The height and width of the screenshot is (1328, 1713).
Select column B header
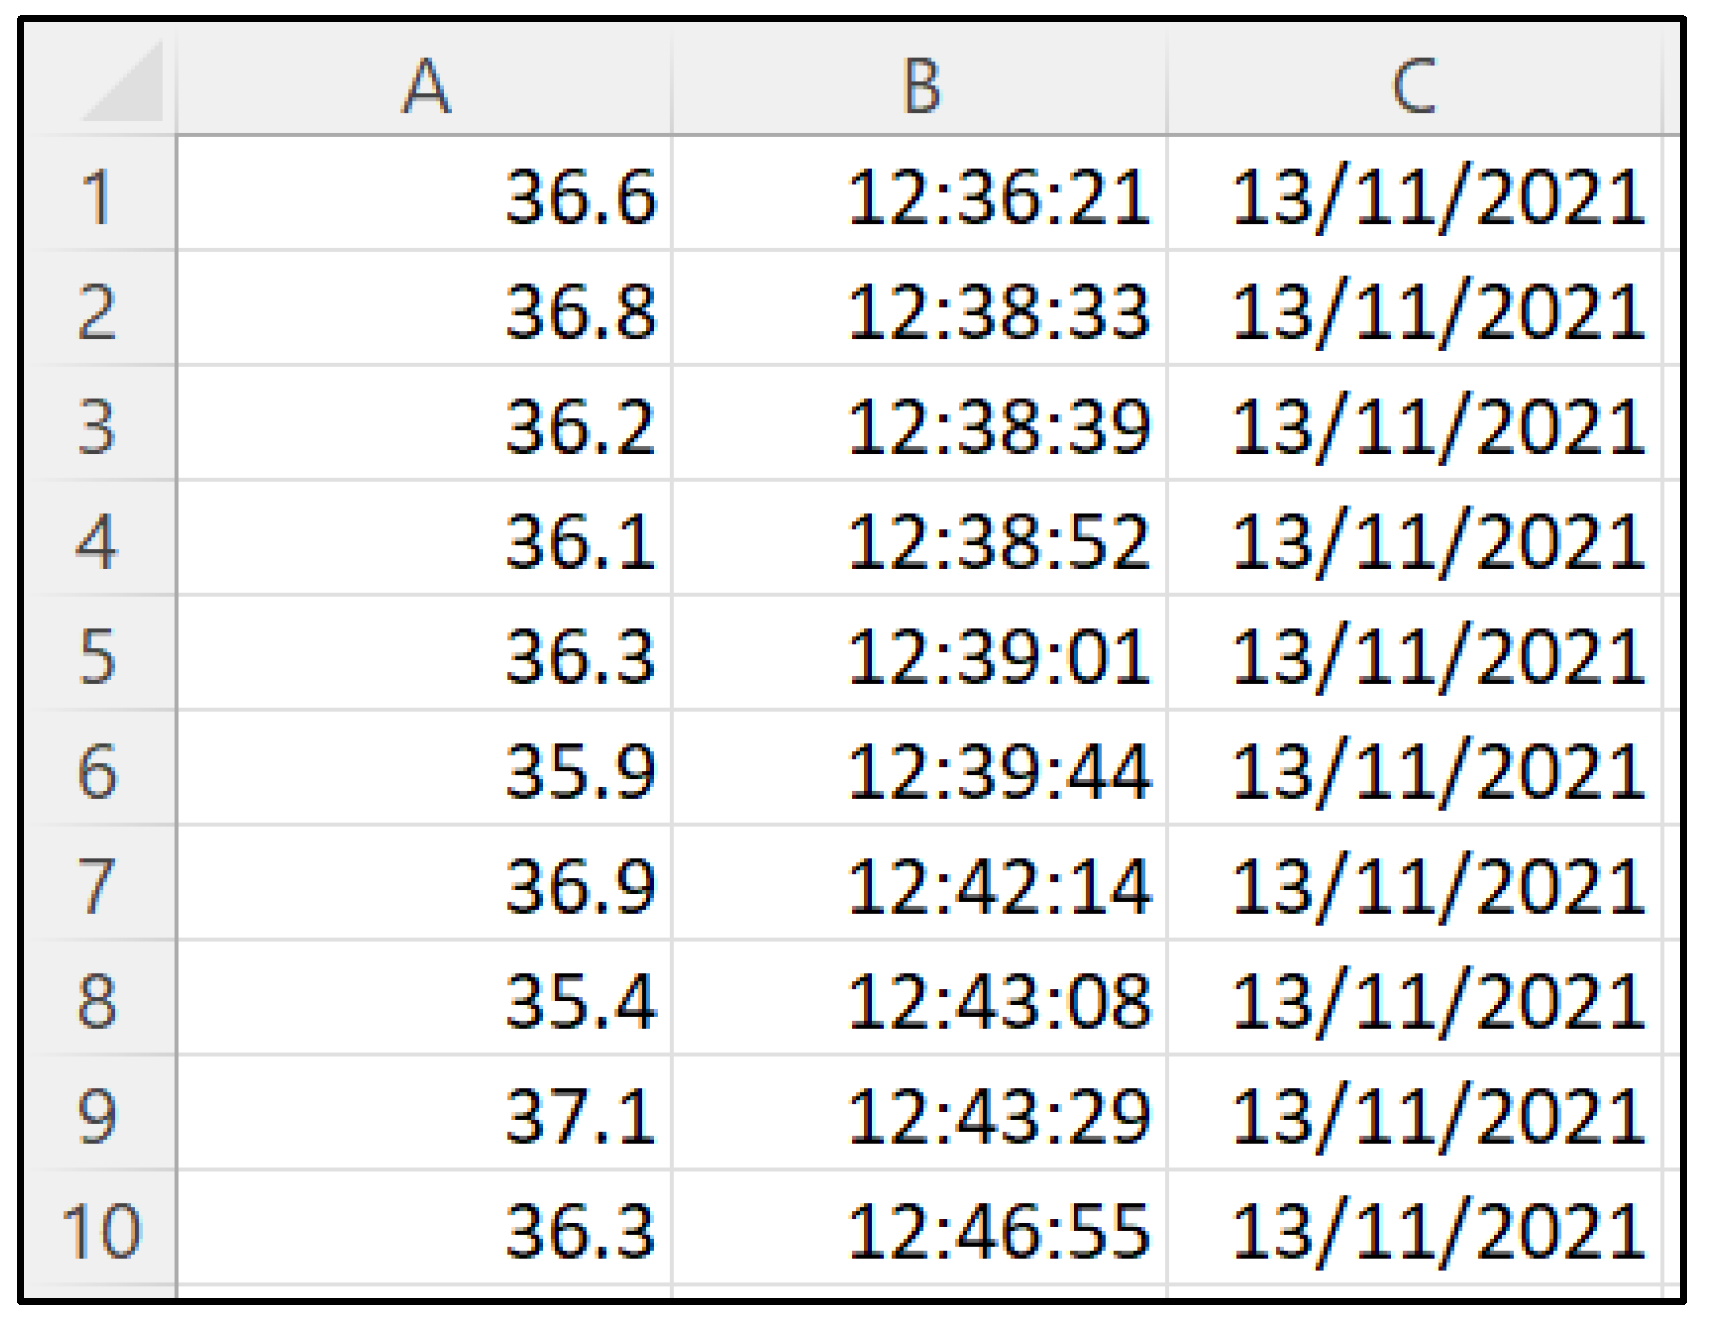pyautogui.click(x=920, y=87)
